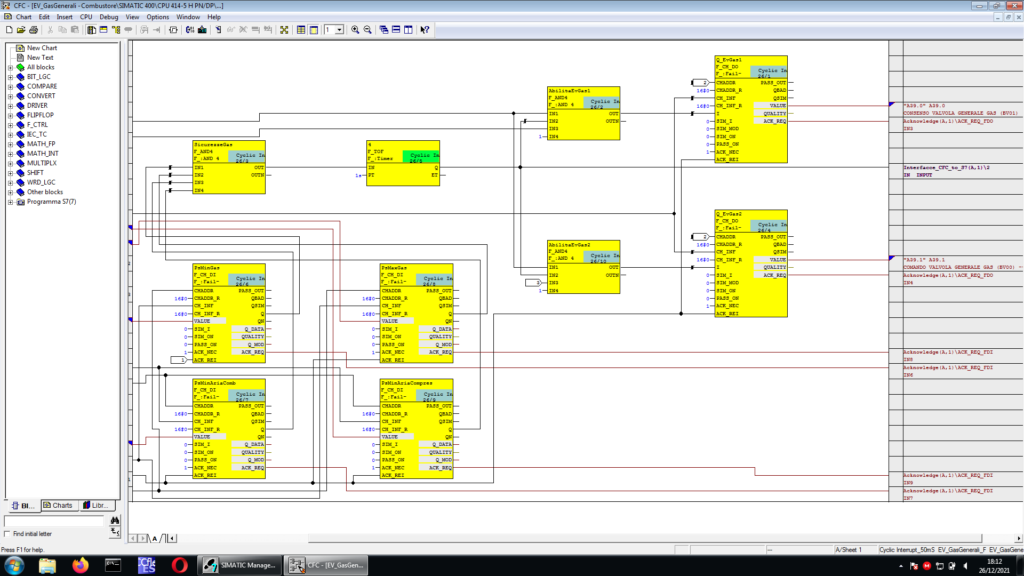Screen dimensions: 1024x576
Task: Click the sheet tabs scroll-left arrow
Action: (x=133, y=539)
